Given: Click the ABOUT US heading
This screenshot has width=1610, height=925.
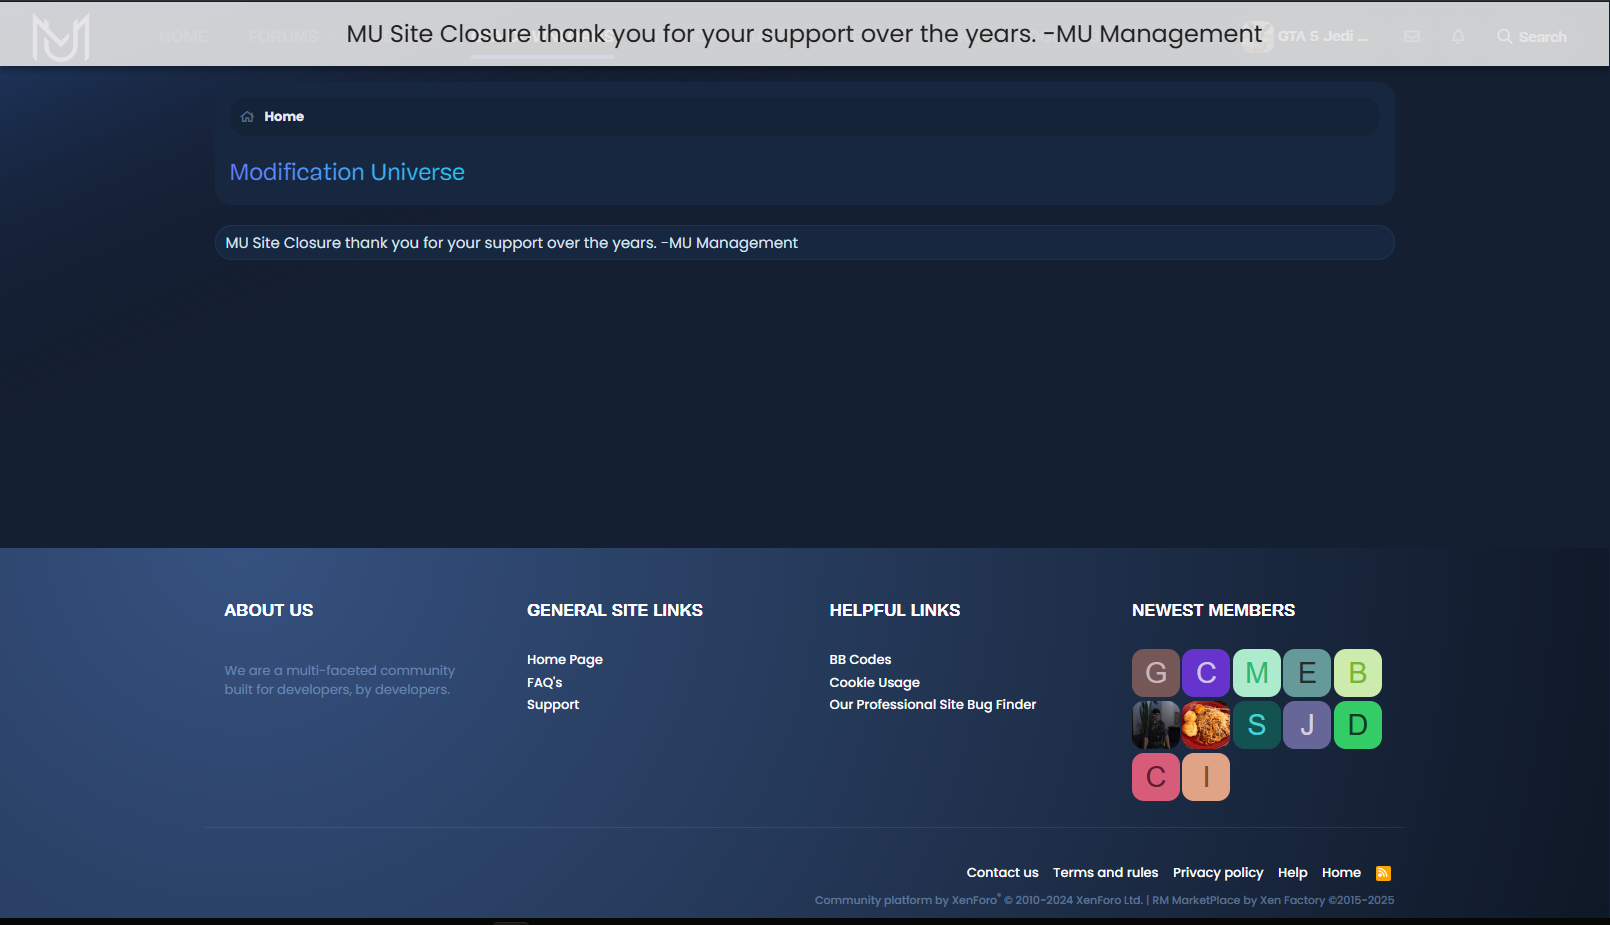Looking at the screenshot, I should pyautogui.click(x=269, y=610).
